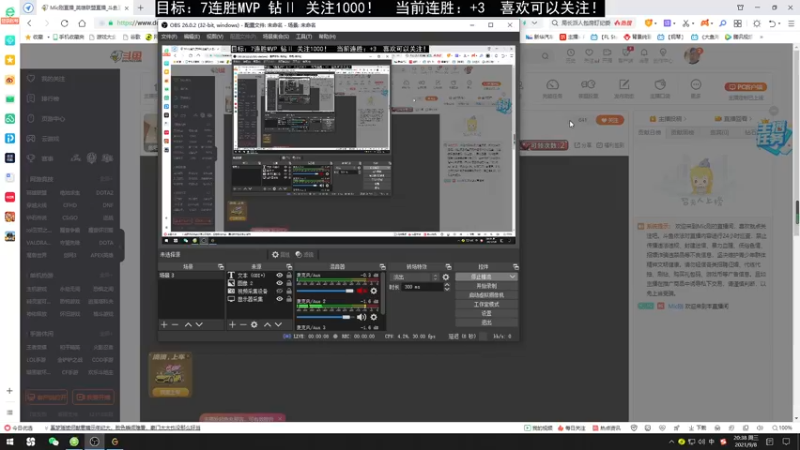
Task: Open the stop streaming button dropdown arrow
Action: (x=512, y=277)
